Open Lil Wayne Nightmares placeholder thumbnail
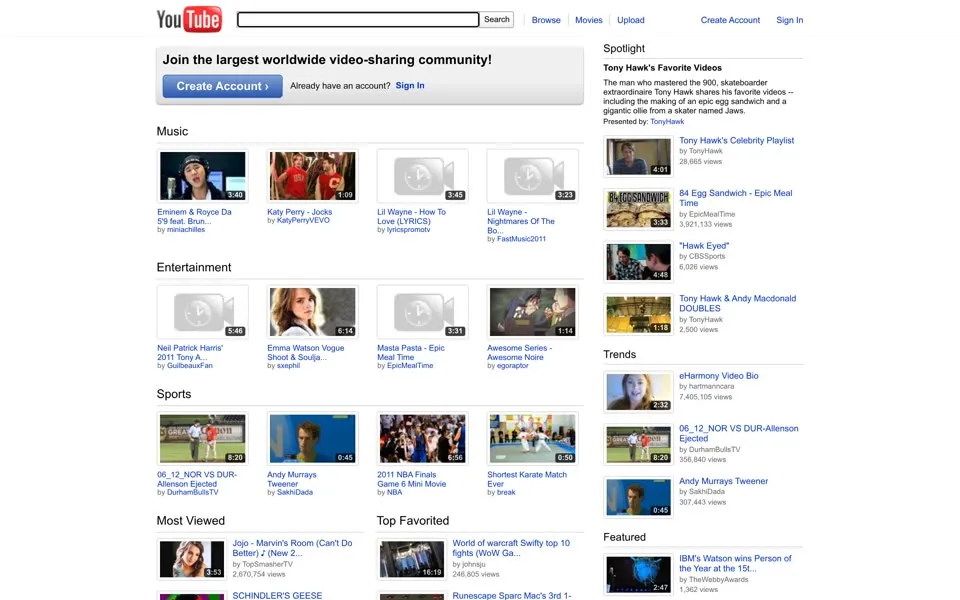The width and height of the screenshot is (960, 600). pyautogui.click(x=532, y=176)
